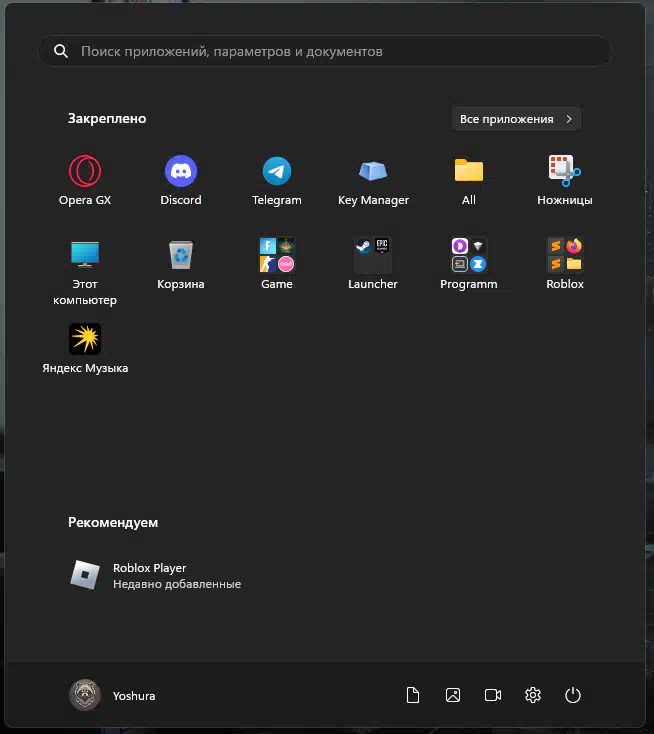Click the Недавно добавленные label

coord(177,584)
